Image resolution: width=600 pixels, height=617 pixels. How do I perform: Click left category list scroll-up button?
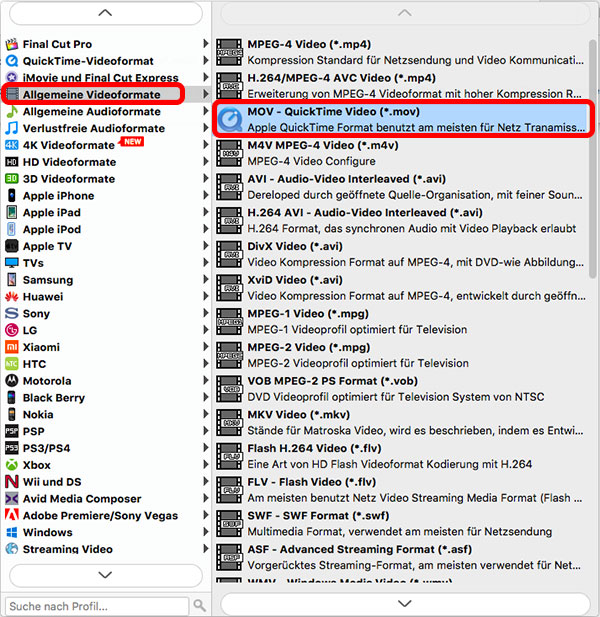click(x=105, y=13)
